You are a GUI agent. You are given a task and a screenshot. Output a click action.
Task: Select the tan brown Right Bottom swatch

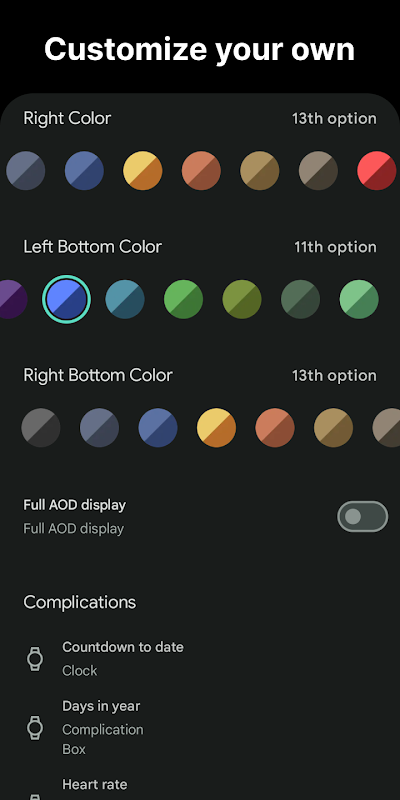pos(334,428)
